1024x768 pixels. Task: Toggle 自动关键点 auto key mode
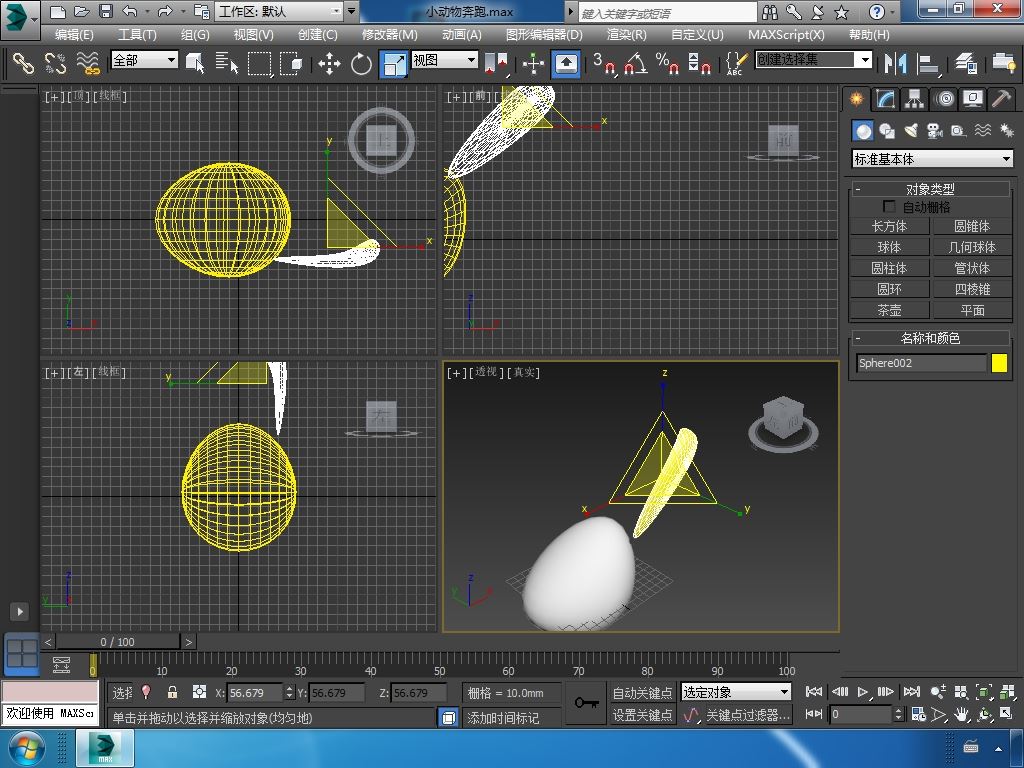point(642,692)
